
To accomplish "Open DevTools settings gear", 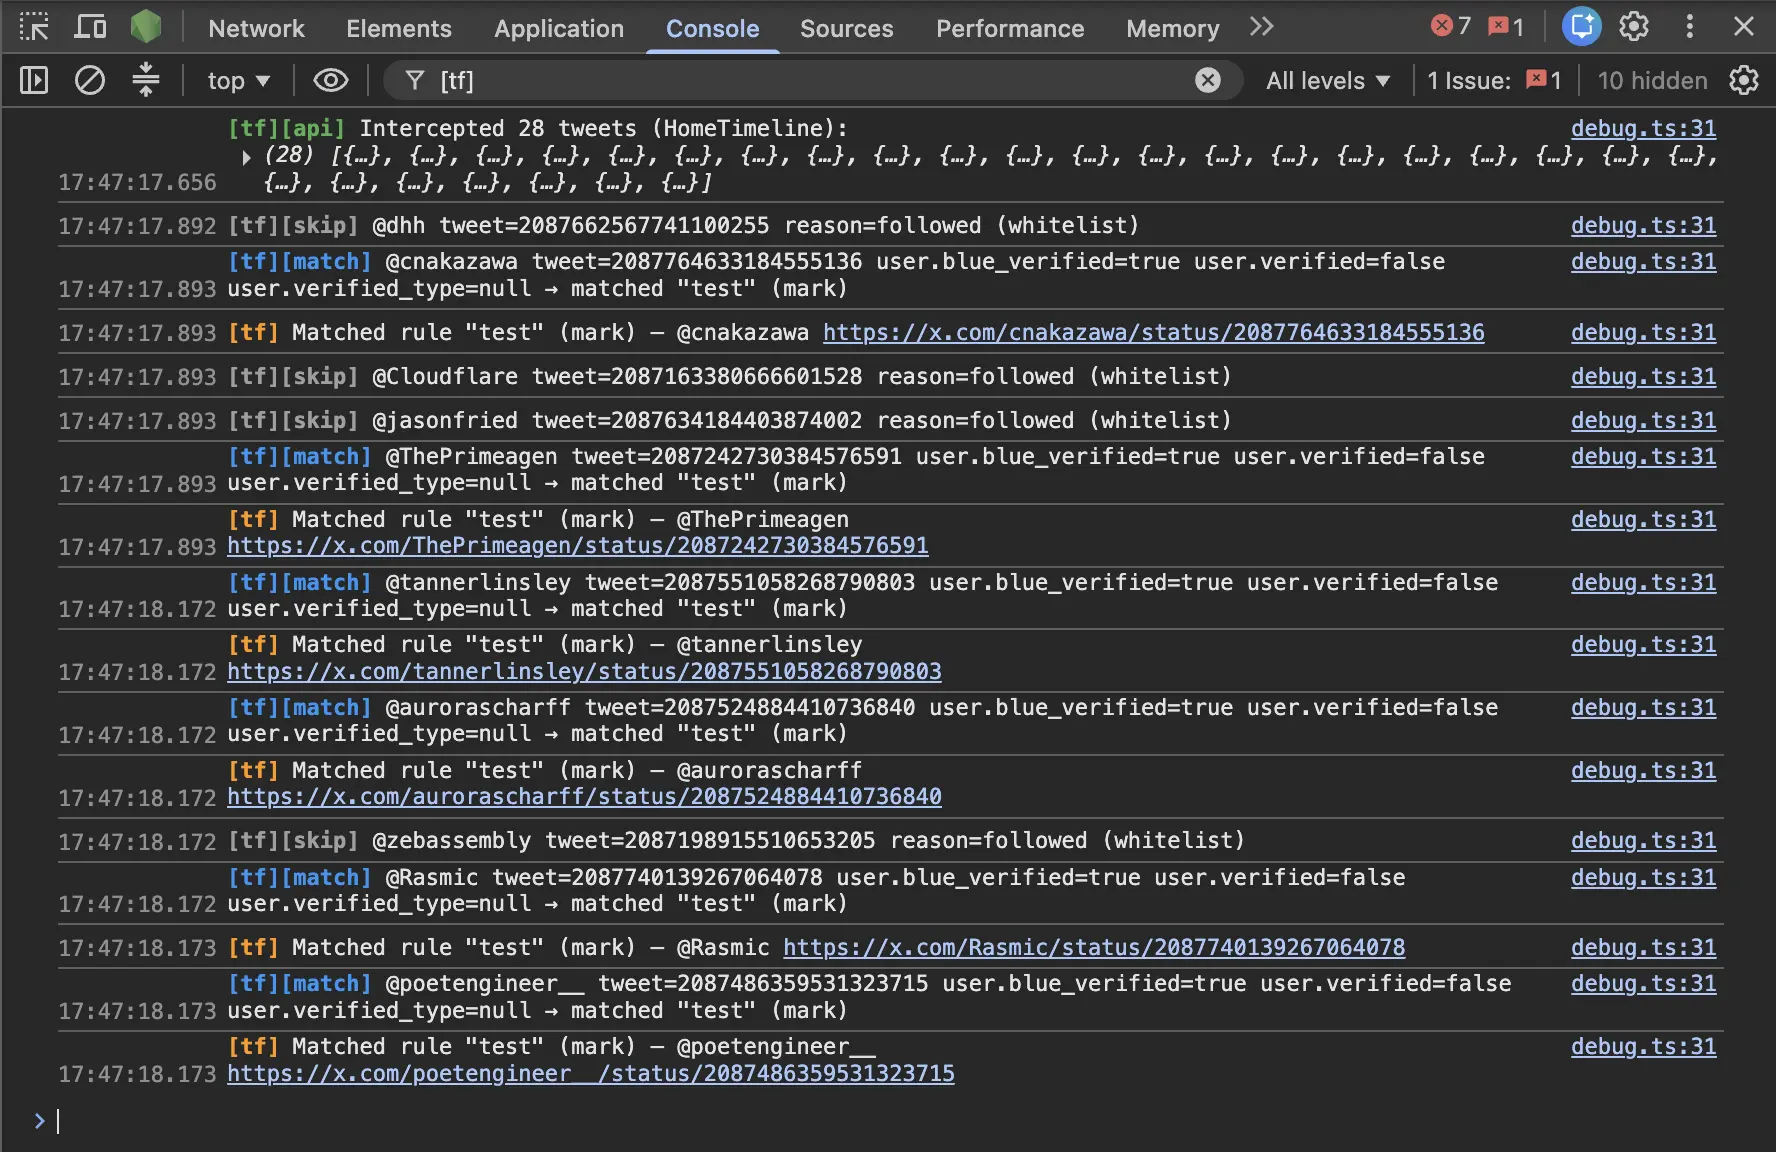I will pyautogui.click(x=1634, y=26).
